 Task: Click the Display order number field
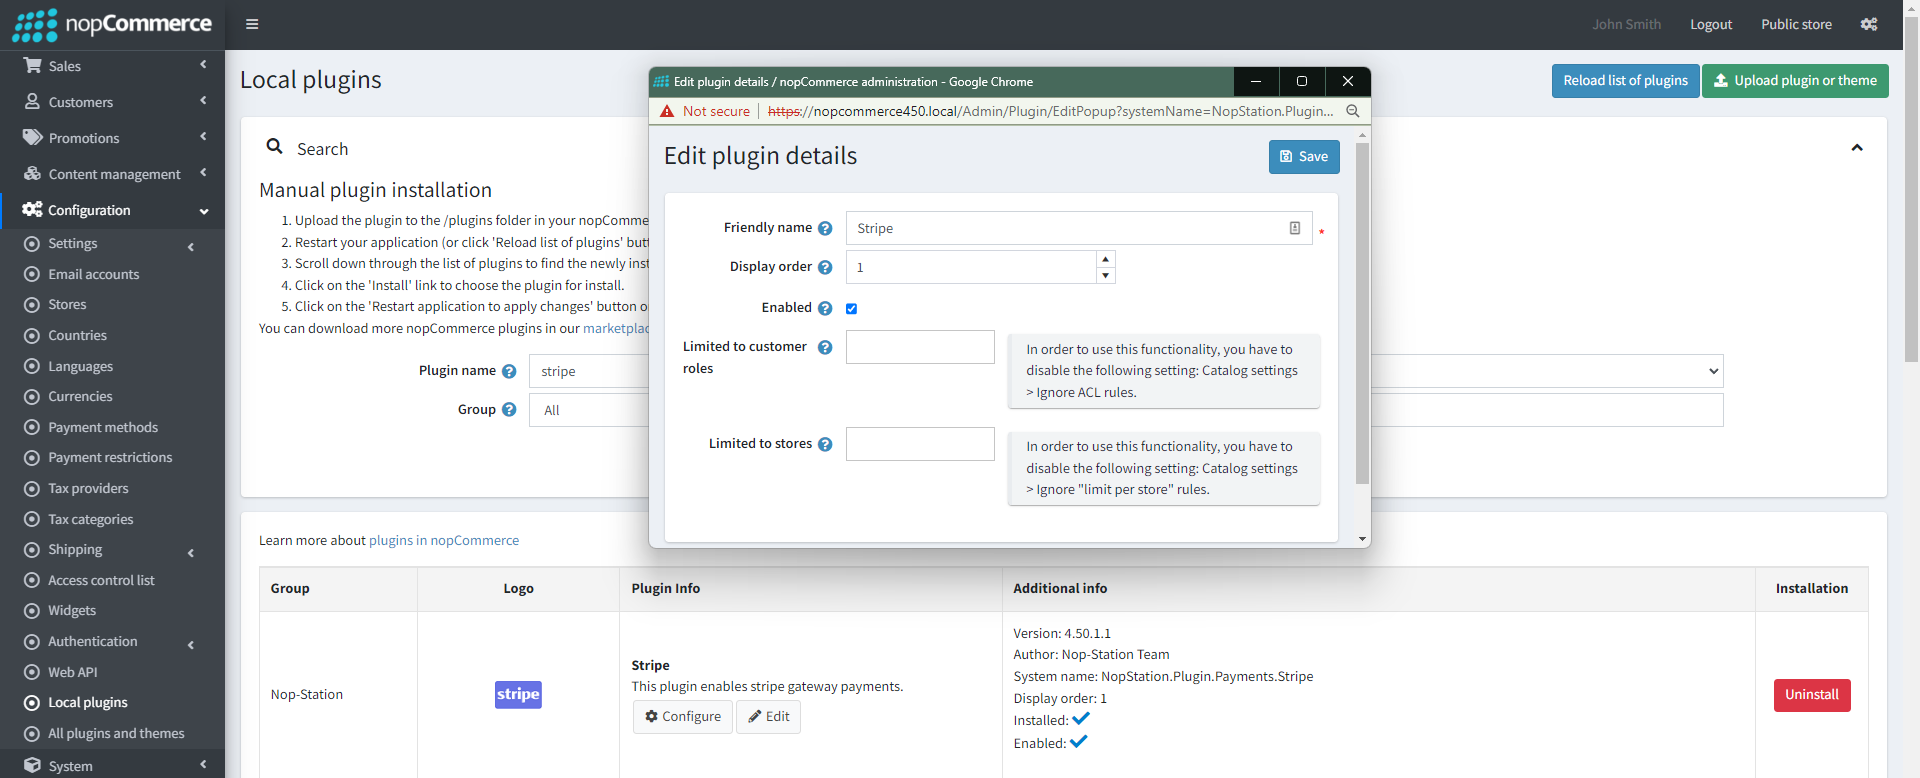(971, 267)
